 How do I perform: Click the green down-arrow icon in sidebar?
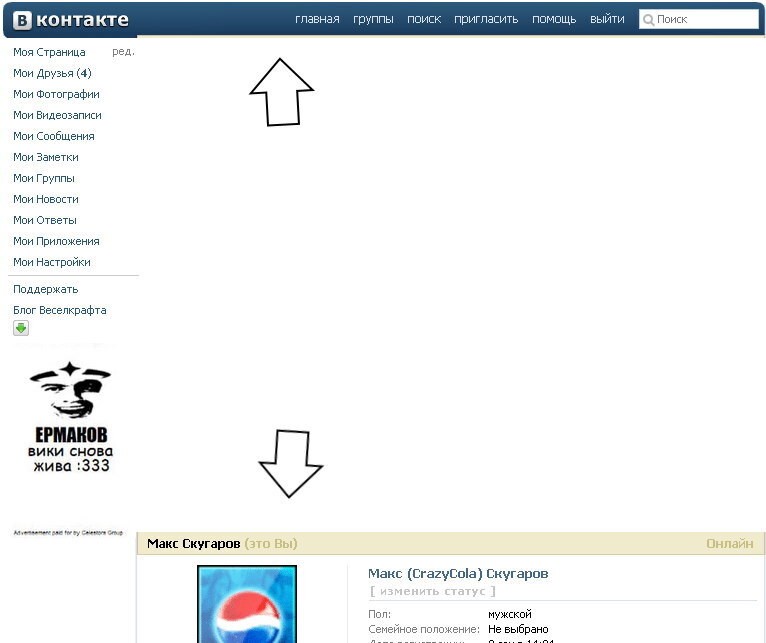(21, 328)
